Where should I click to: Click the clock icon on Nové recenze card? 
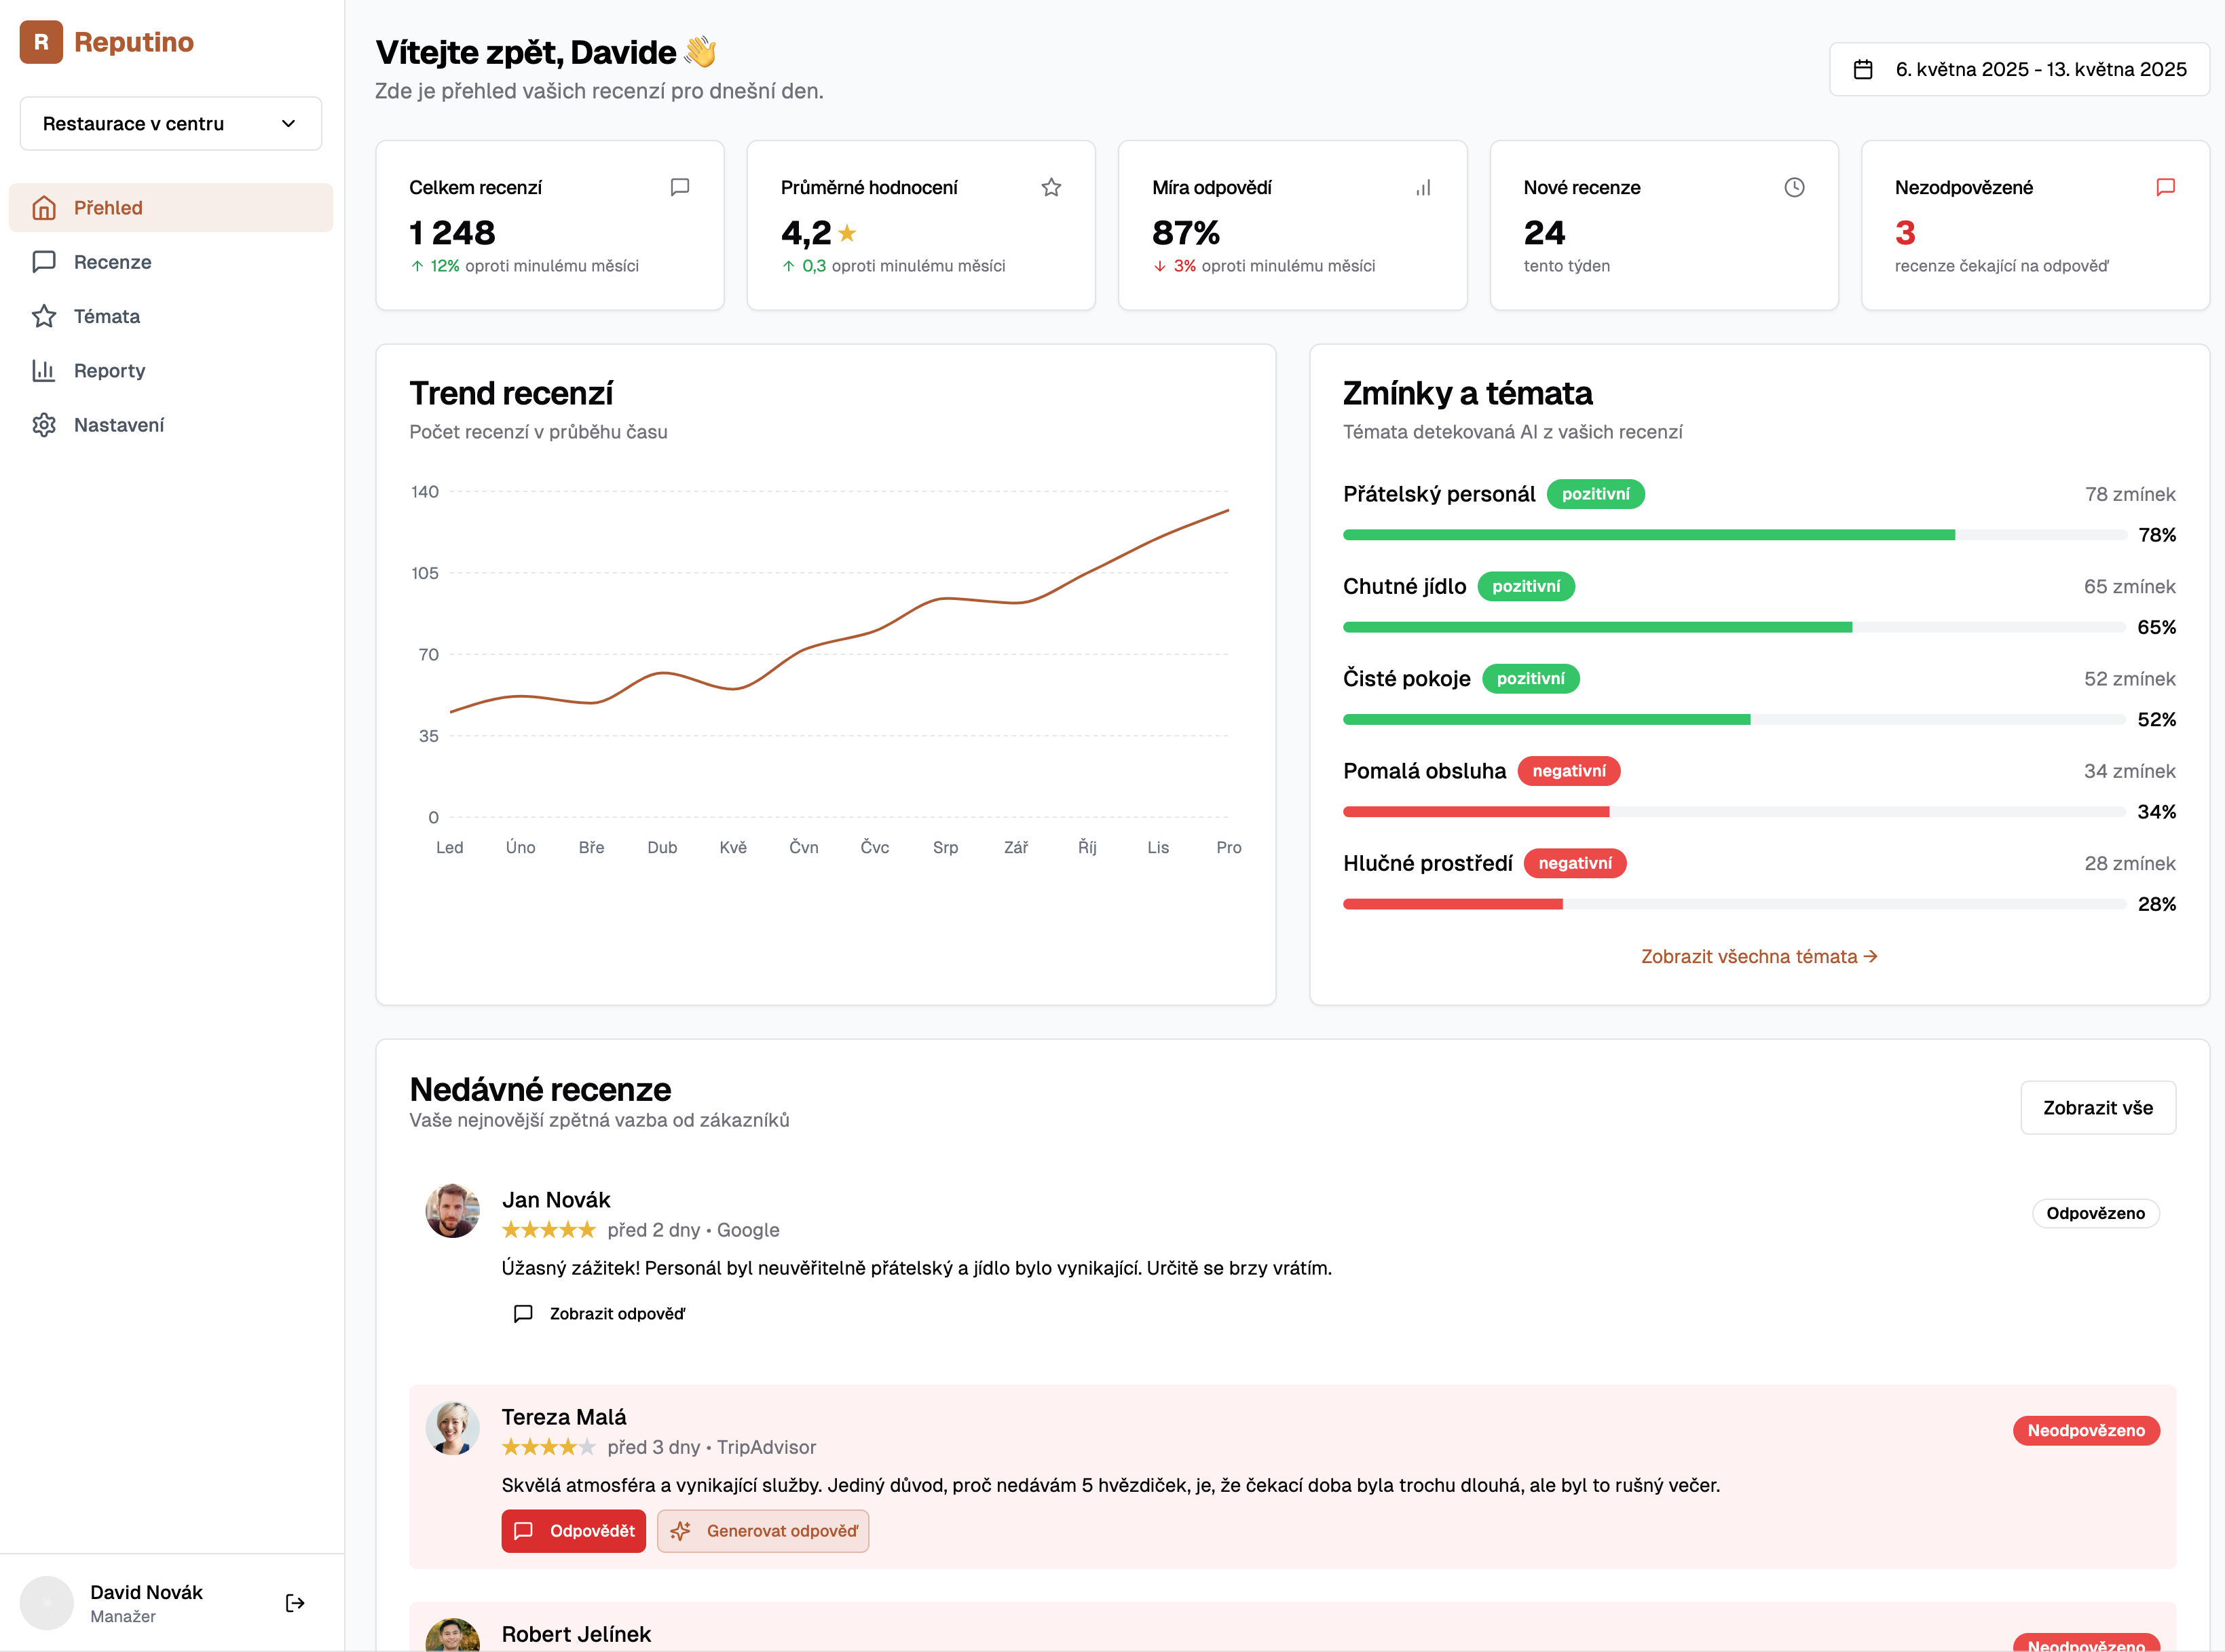[x=1794, y=187]
